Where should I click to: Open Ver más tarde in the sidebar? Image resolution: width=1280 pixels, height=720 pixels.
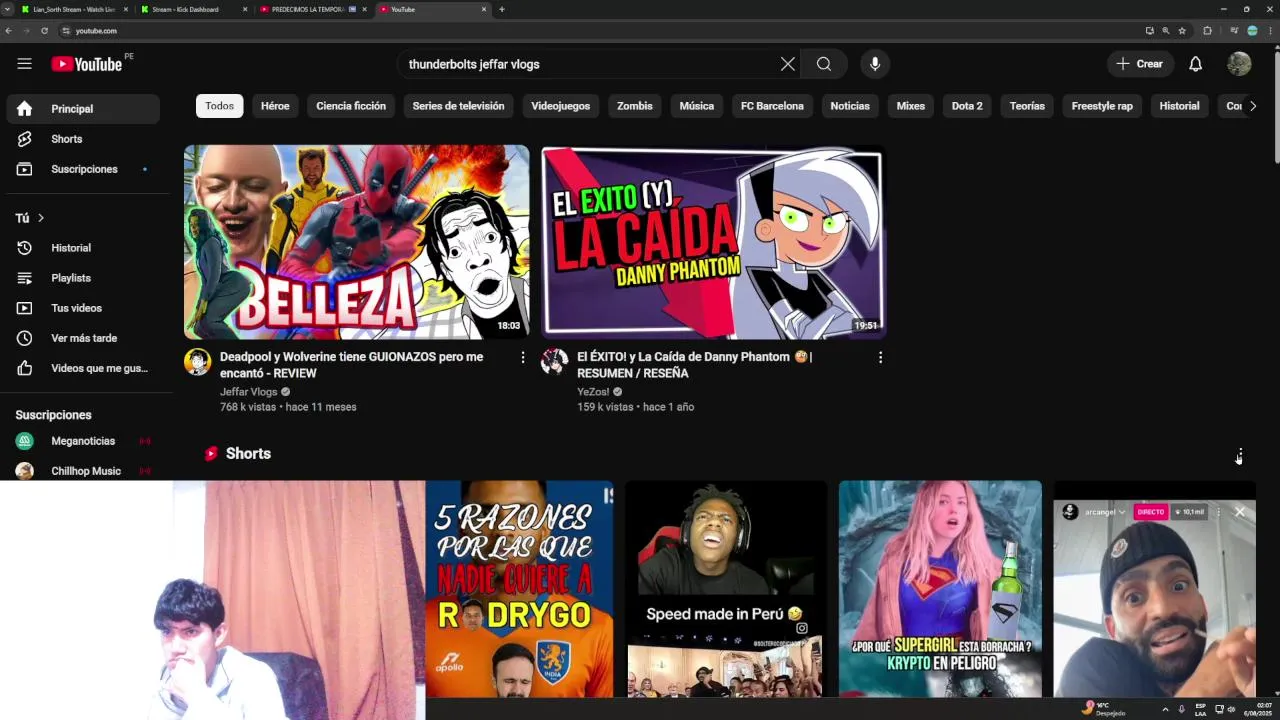(83, 338)
